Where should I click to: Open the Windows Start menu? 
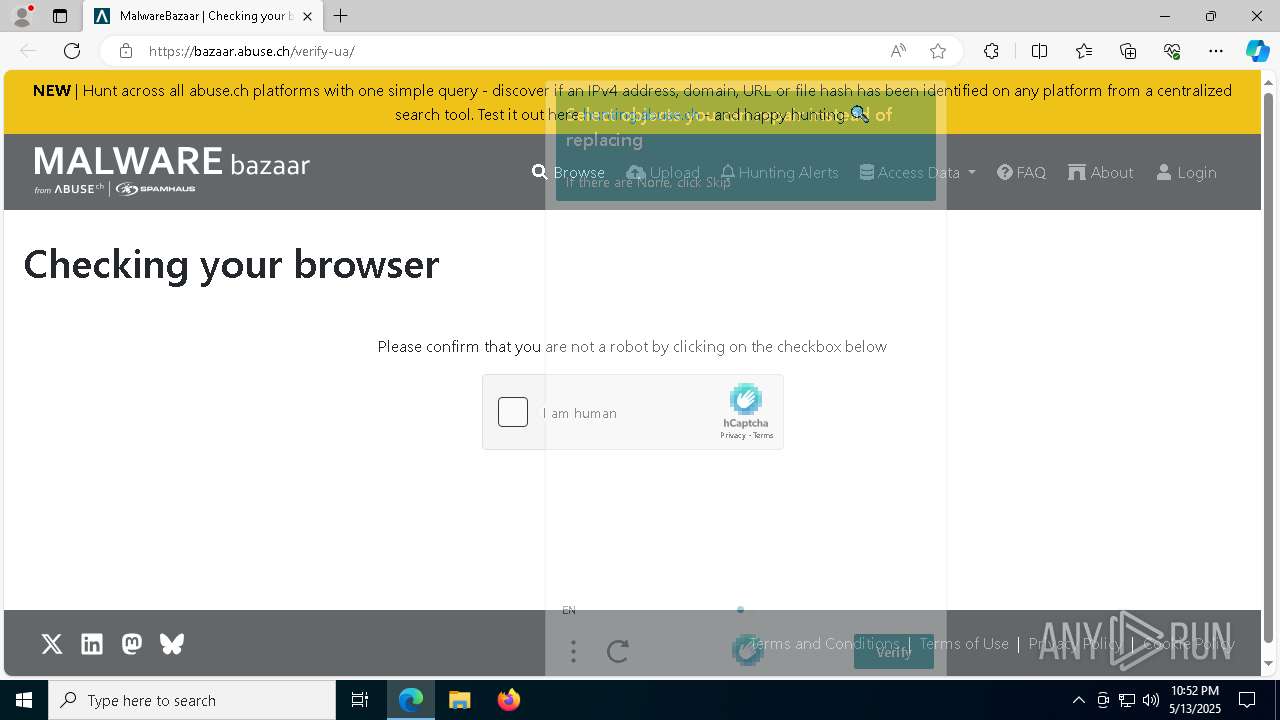(x=24, y=700)
